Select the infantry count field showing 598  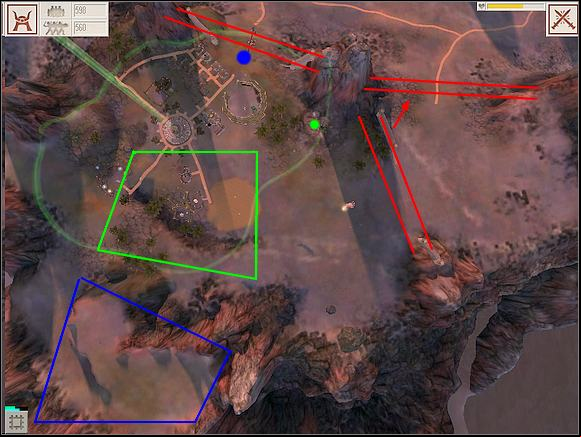coord(89,11)
